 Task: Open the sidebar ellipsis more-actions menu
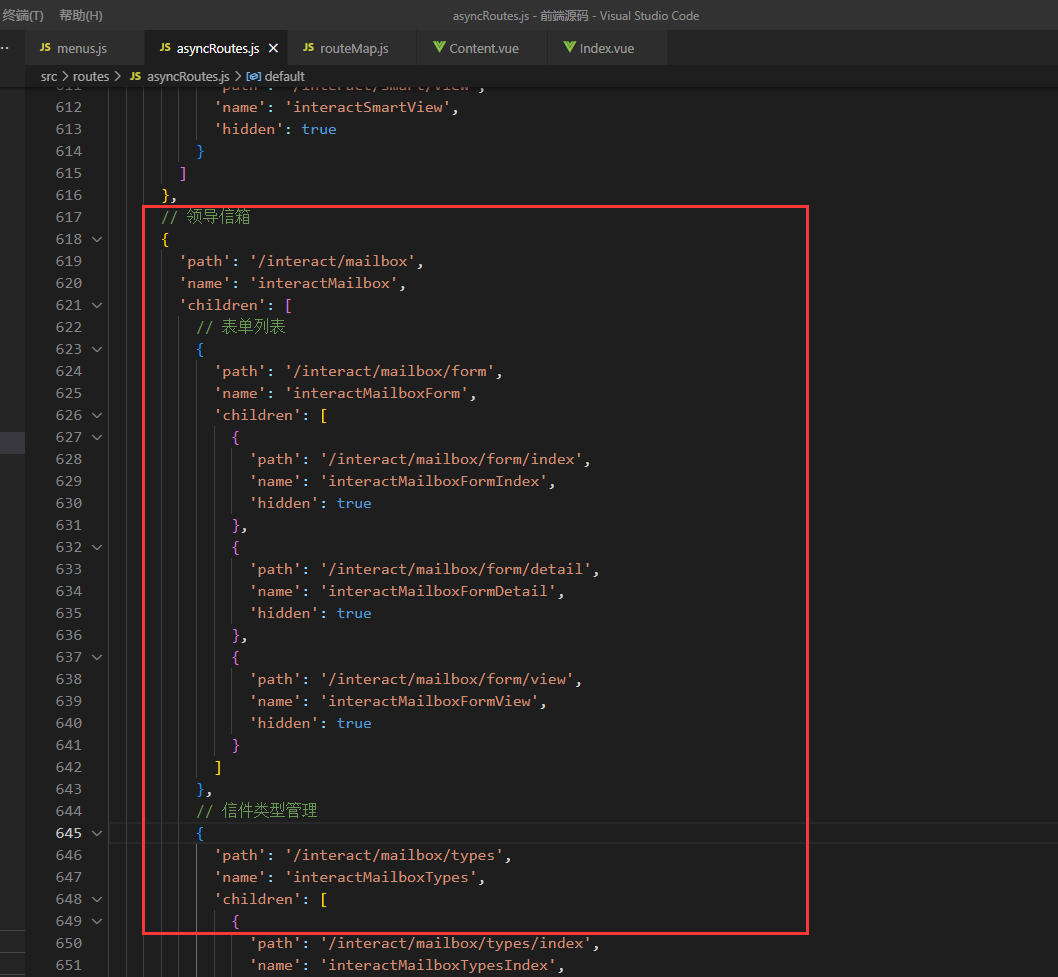tap(6, 48)
